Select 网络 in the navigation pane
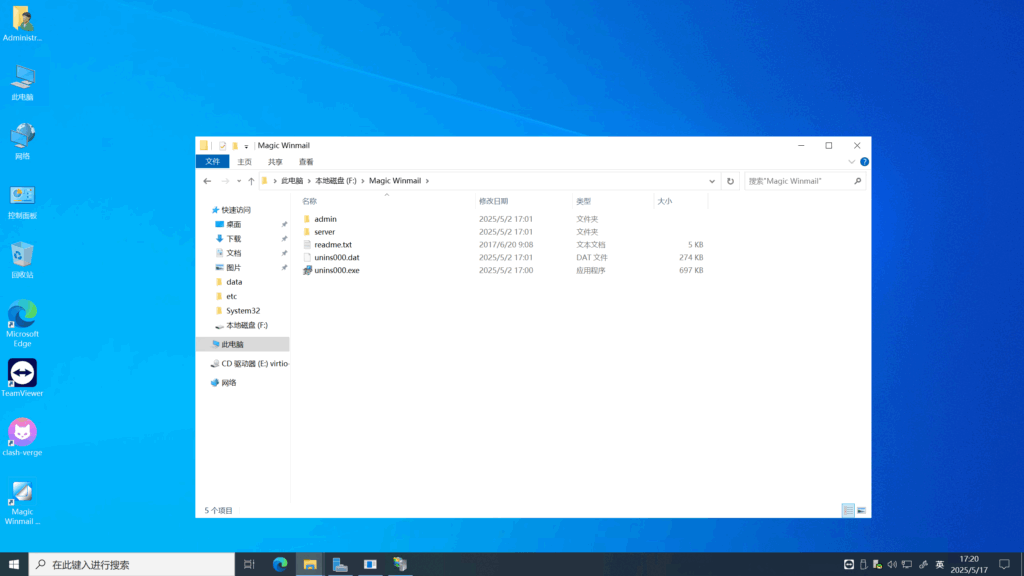 point(229,383)
